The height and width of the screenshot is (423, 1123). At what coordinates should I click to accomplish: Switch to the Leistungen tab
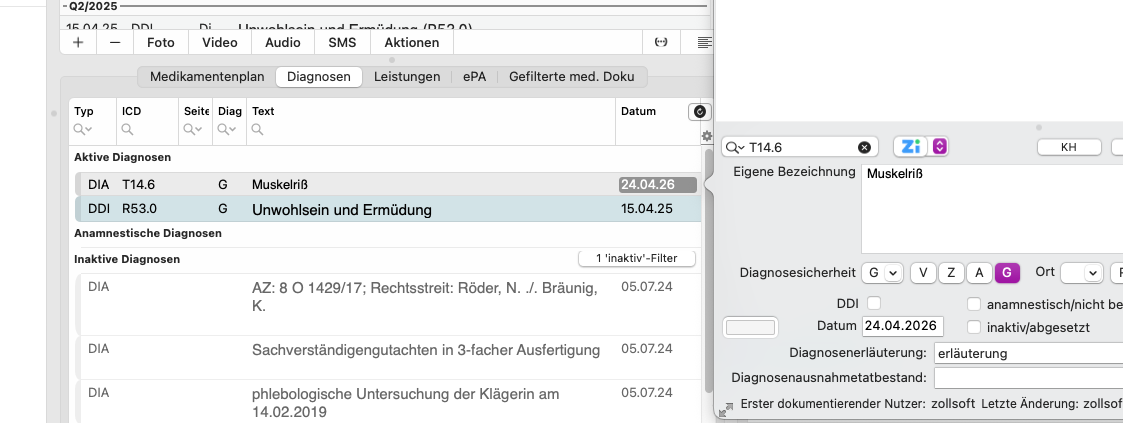pos(407,77)
